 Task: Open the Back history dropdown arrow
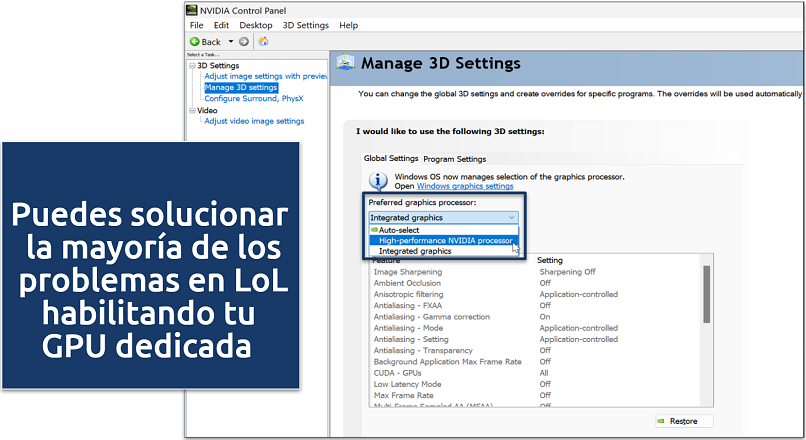[x=230, y=42]
